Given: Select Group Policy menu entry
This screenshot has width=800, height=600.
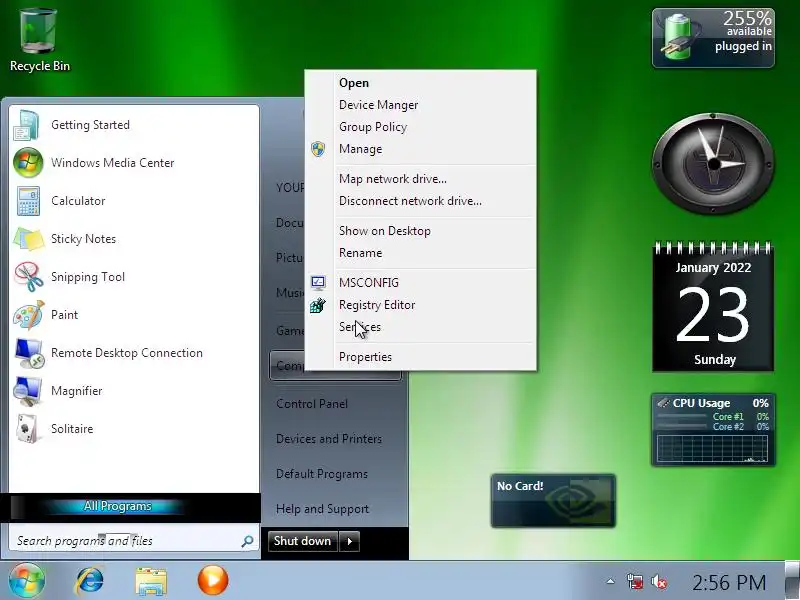Looking at the screenshot, I should coord(420,127).
